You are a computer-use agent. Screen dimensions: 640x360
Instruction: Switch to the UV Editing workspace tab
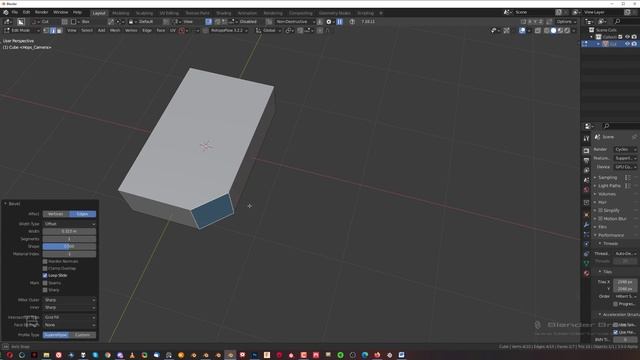[169, 13]
